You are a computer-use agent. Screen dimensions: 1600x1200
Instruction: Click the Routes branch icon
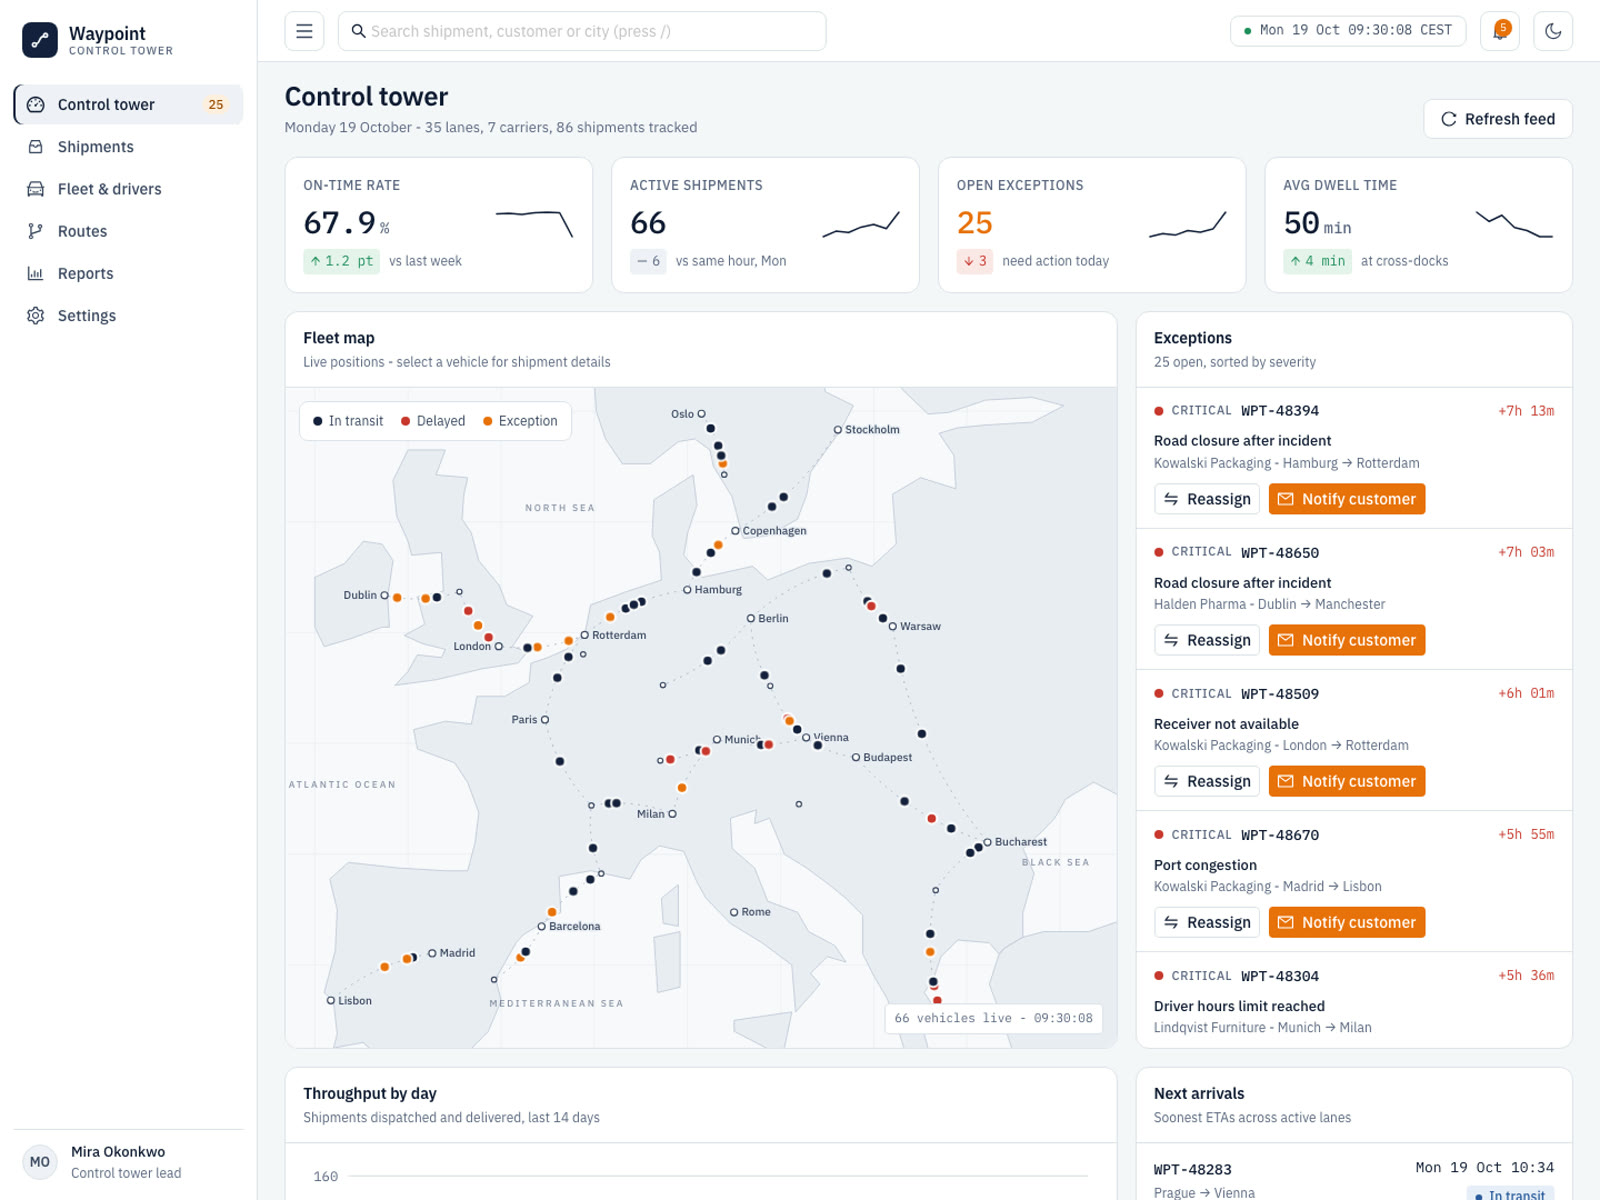pyautogui.click(x=36, y=231)
